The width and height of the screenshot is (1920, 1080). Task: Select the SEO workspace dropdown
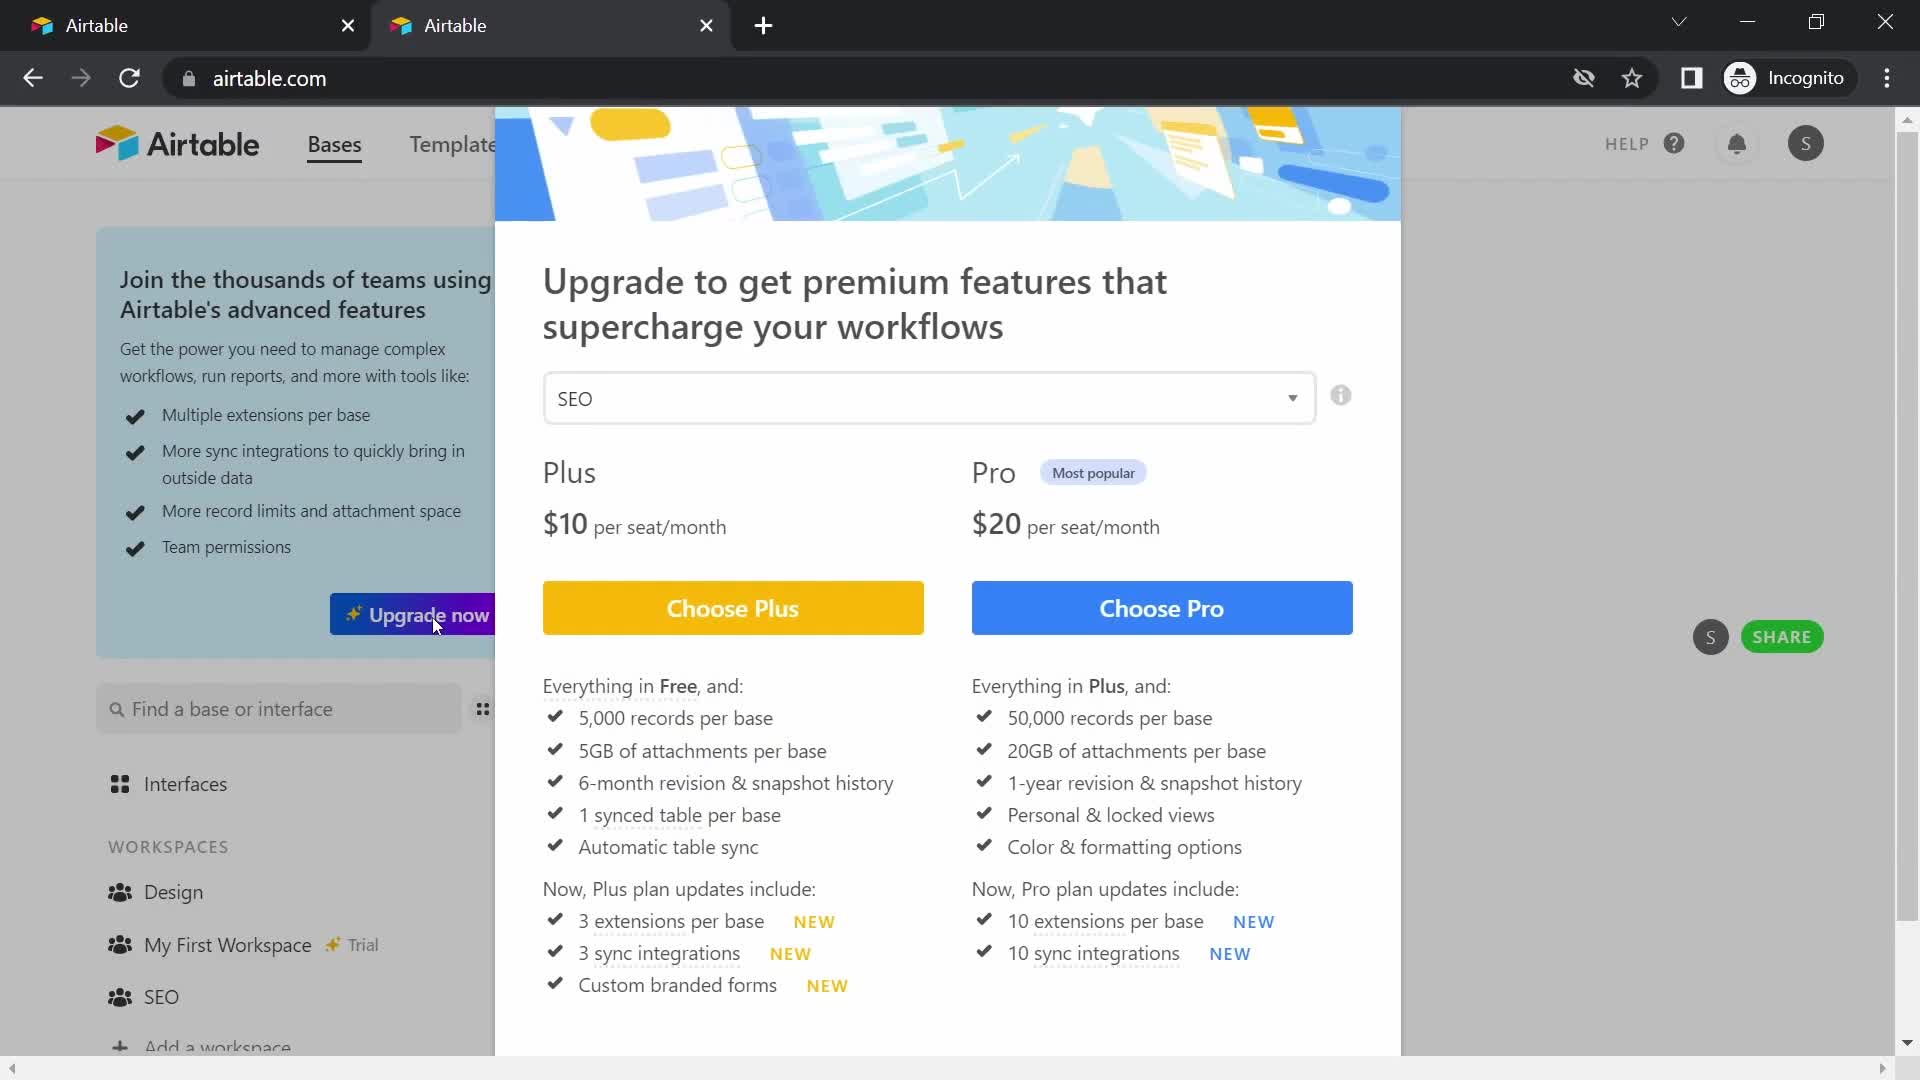pos(927,398)
